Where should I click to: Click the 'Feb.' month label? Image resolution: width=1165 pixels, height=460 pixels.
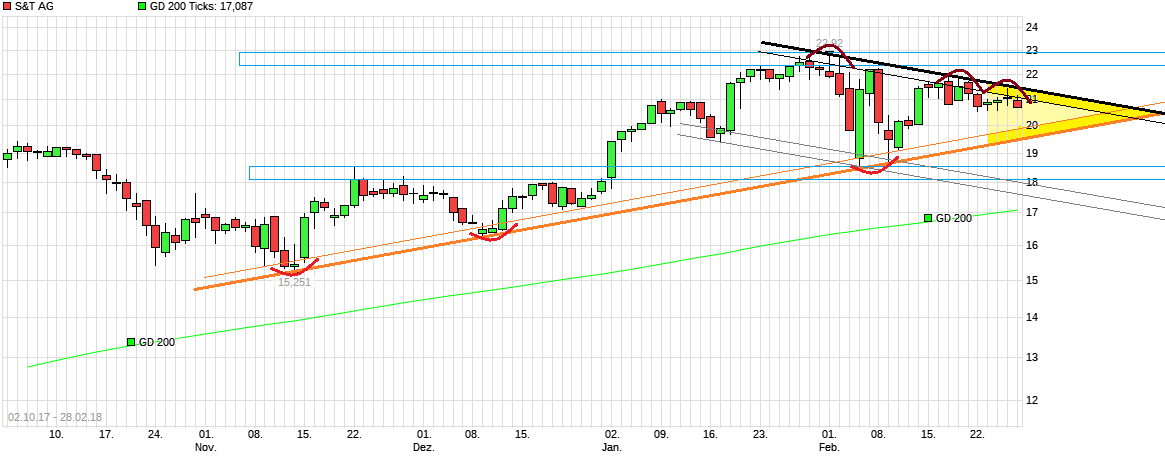click(x=829, y=447)
